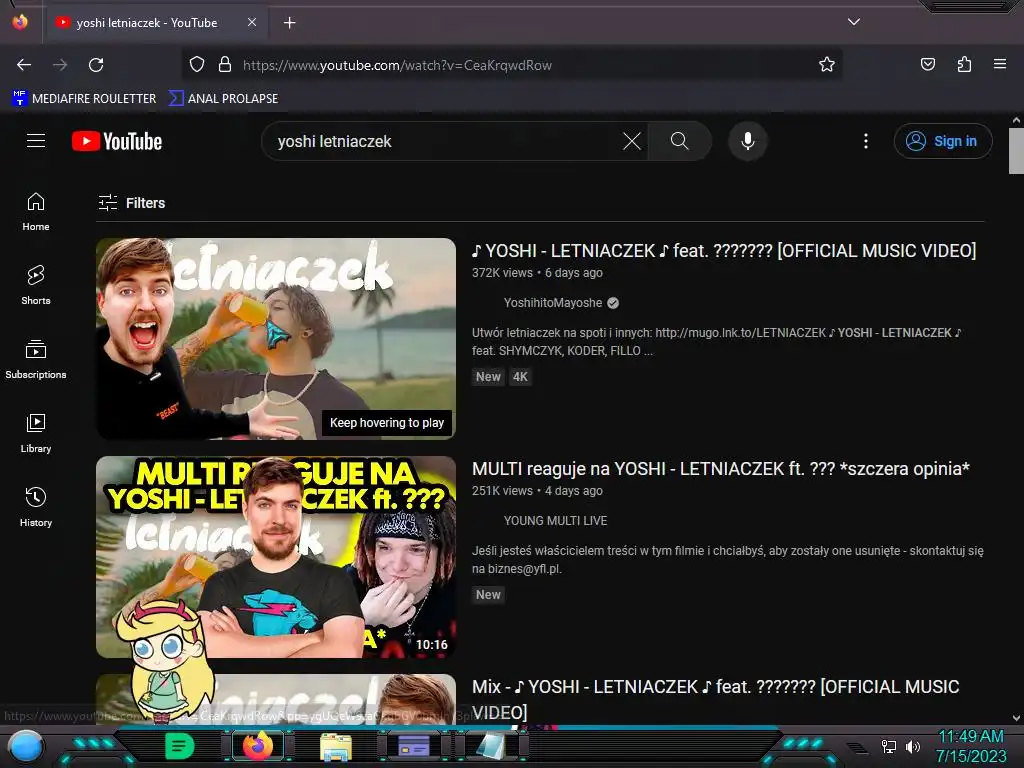This screenshot has height=768, width=1024.
Task: Open Subscriptions in the sidebar
Action: click(x=36, y=360)
